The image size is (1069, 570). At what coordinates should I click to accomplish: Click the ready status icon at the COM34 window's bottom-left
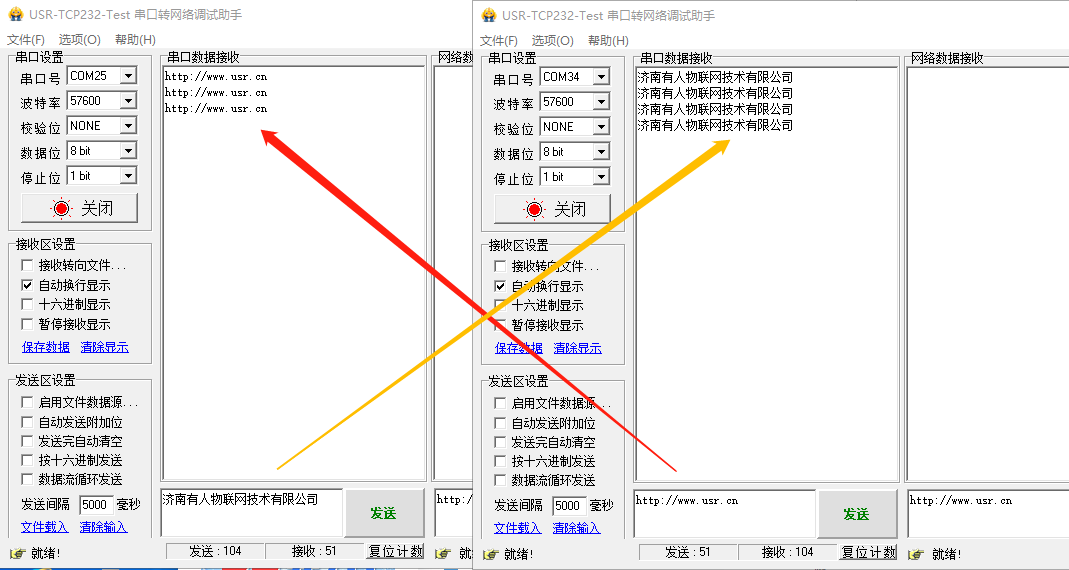pos(489,553)
